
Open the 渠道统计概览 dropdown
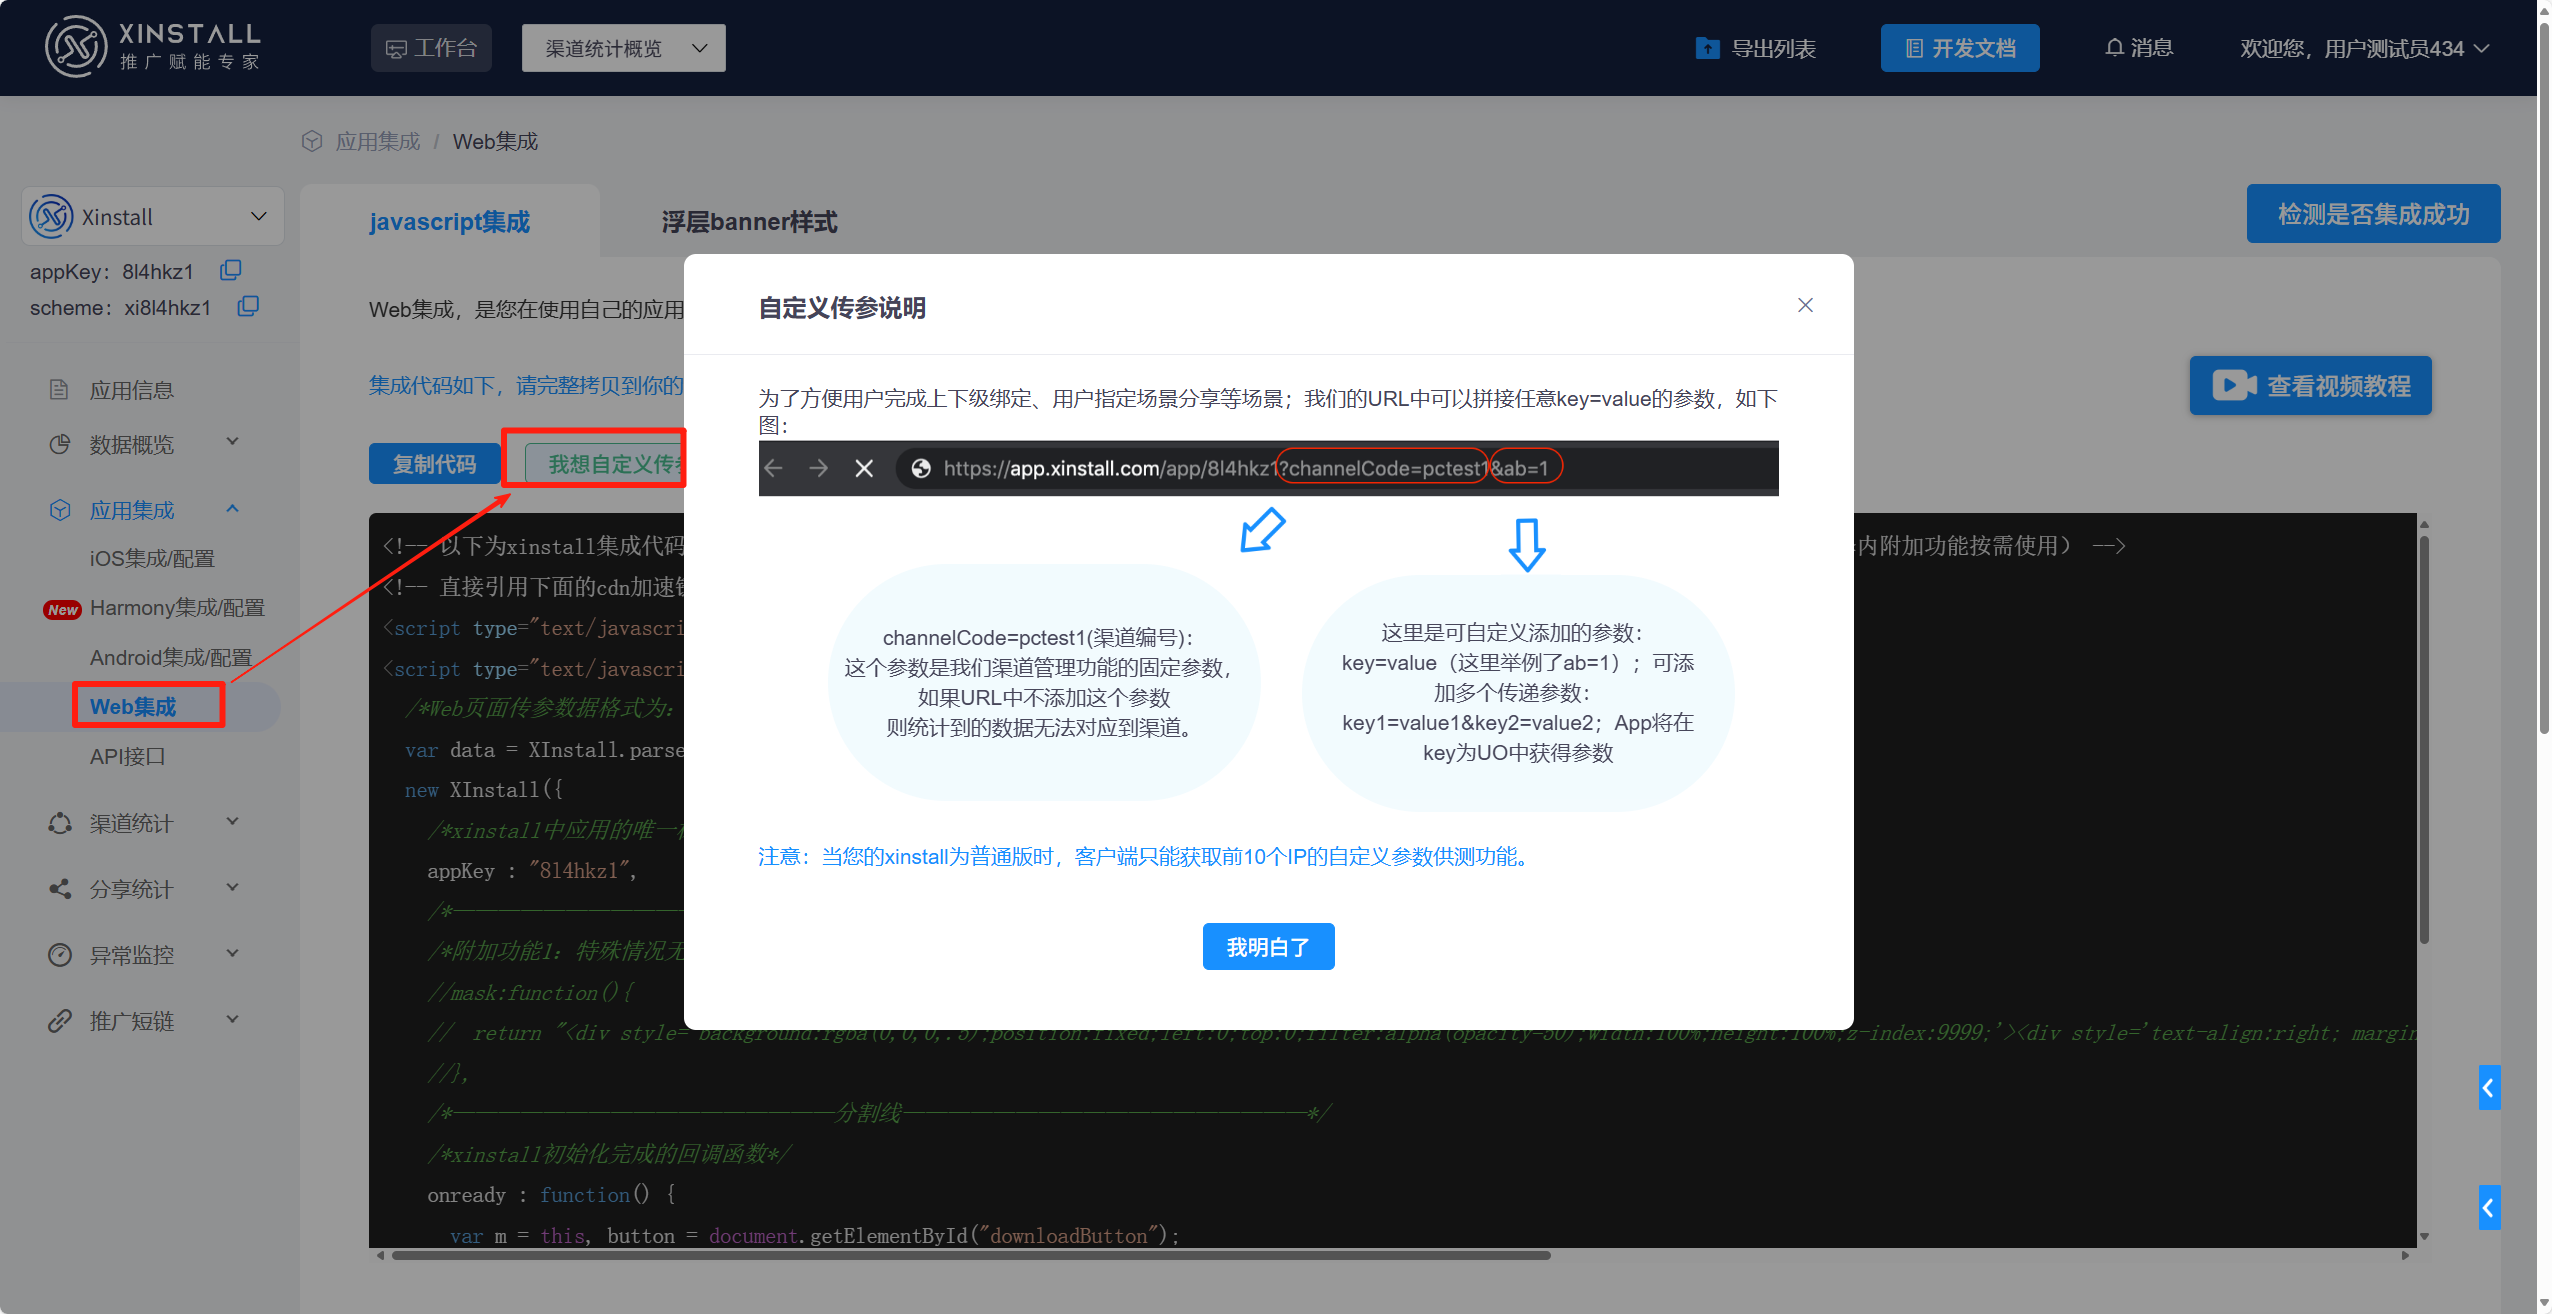(x=623, y=48)
